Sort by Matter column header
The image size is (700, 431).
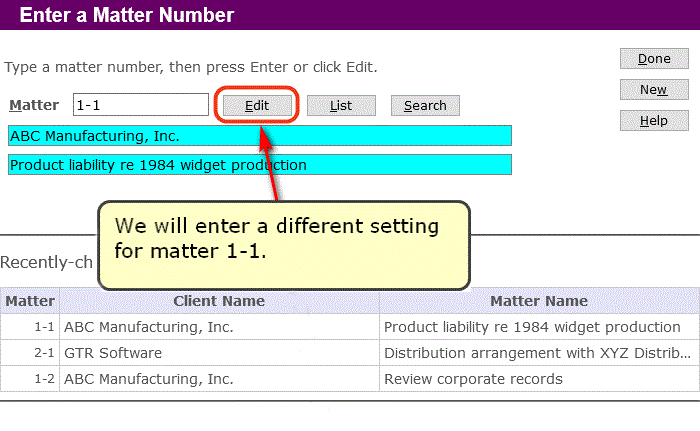point(30,301)
